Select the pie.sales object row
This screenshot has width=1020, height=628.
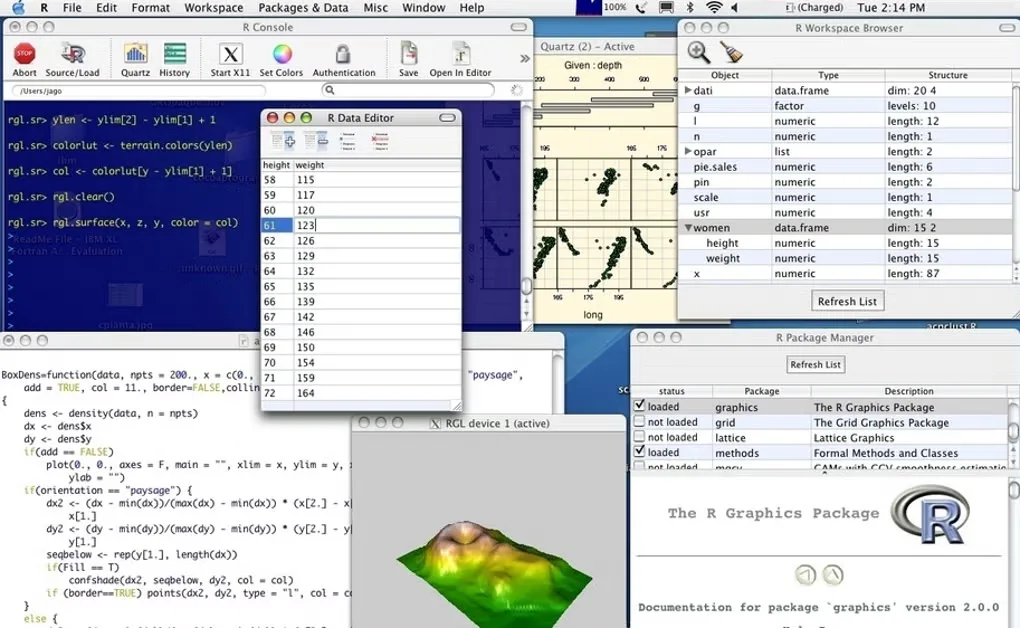click(x=846, y=167)
